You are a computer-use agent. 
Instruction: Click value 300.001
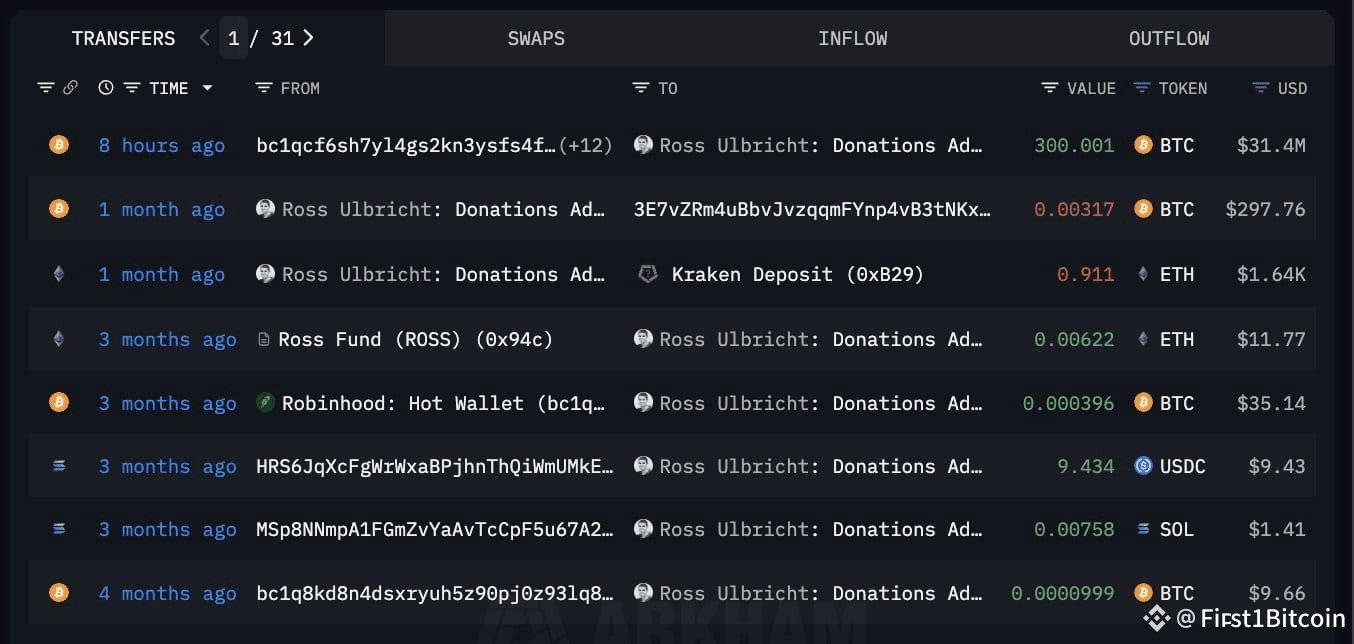pos(1074,145)
